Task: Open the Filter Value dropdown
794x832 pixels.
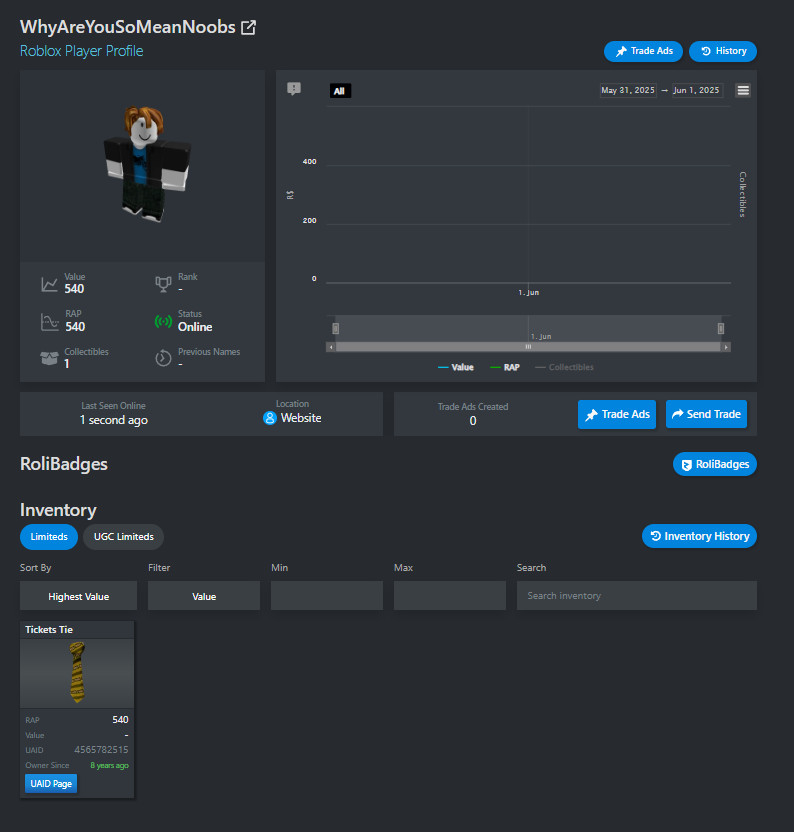Action: (204, 596)
